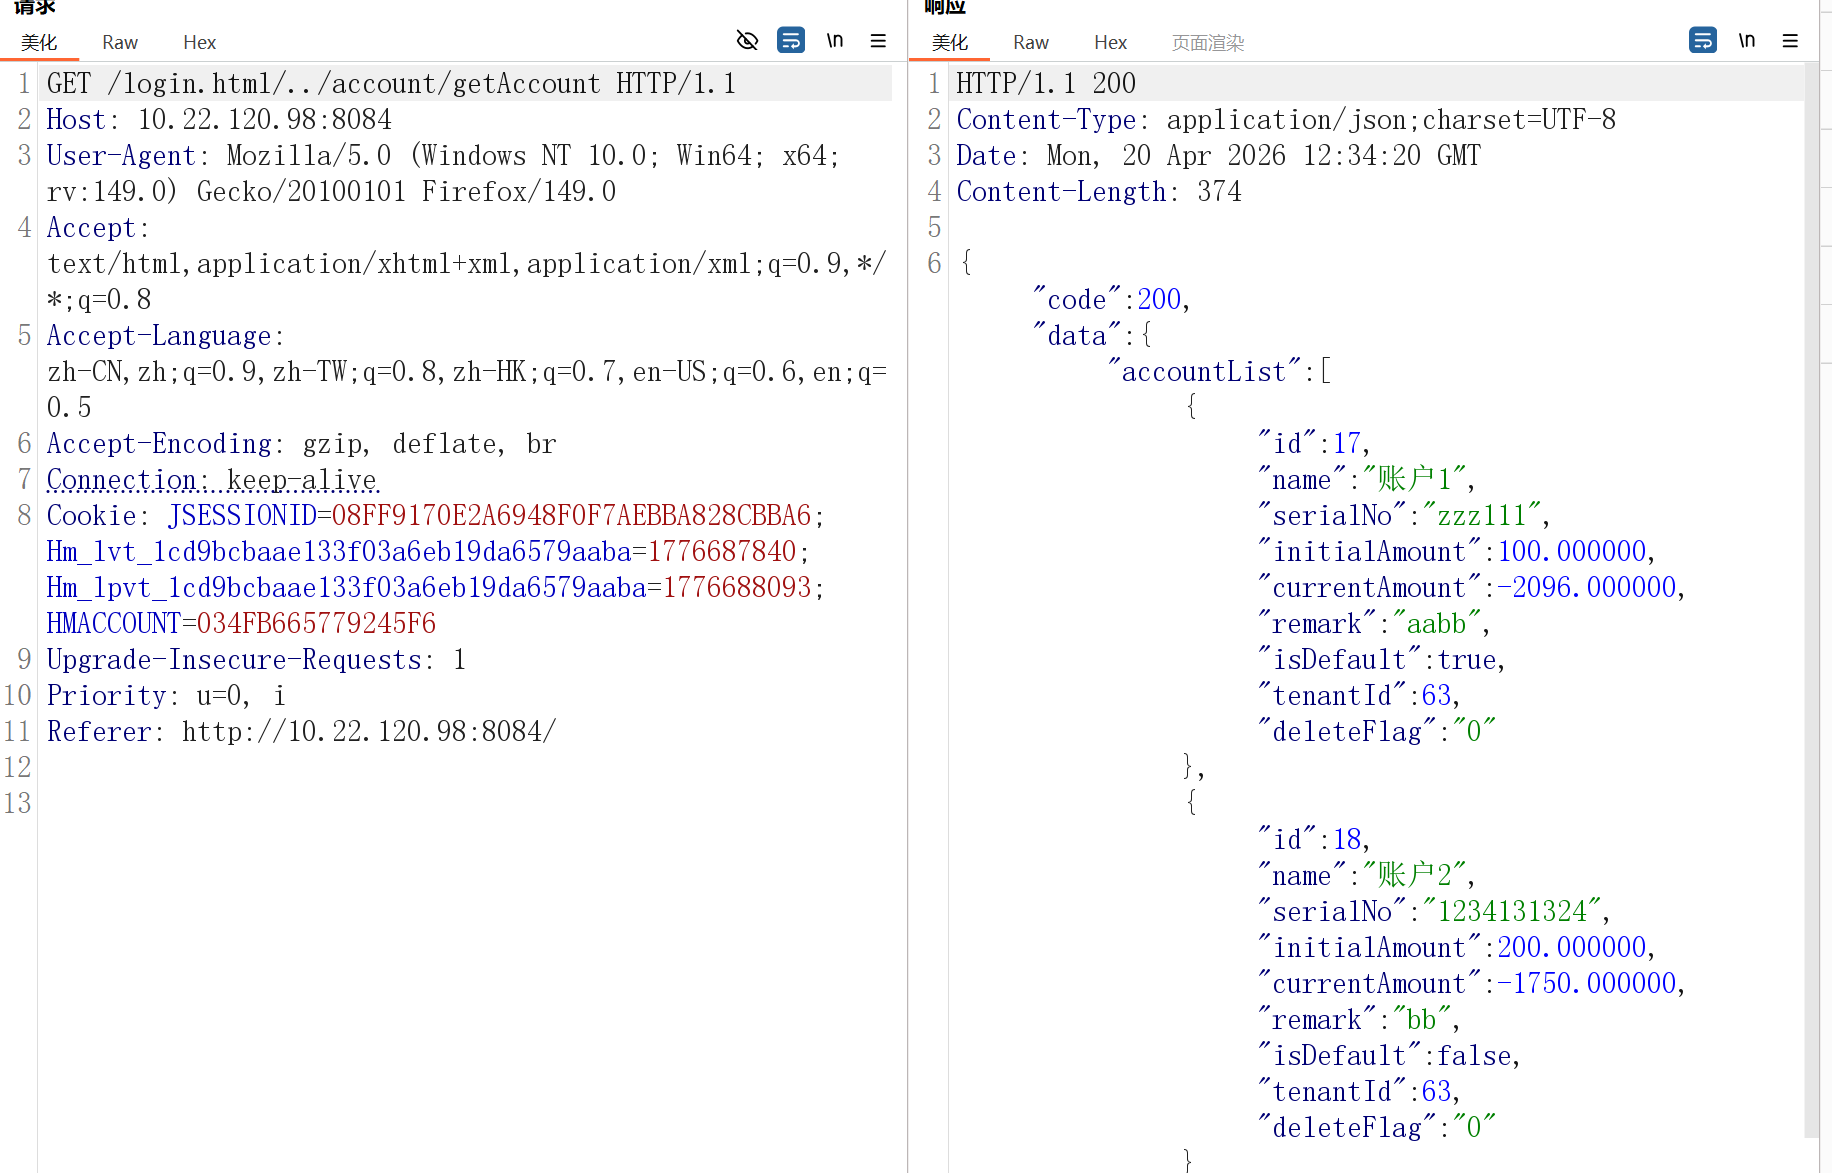Open request panel hamburger menu
This screenshot has width=1832, height=1173.
[878, 41]
